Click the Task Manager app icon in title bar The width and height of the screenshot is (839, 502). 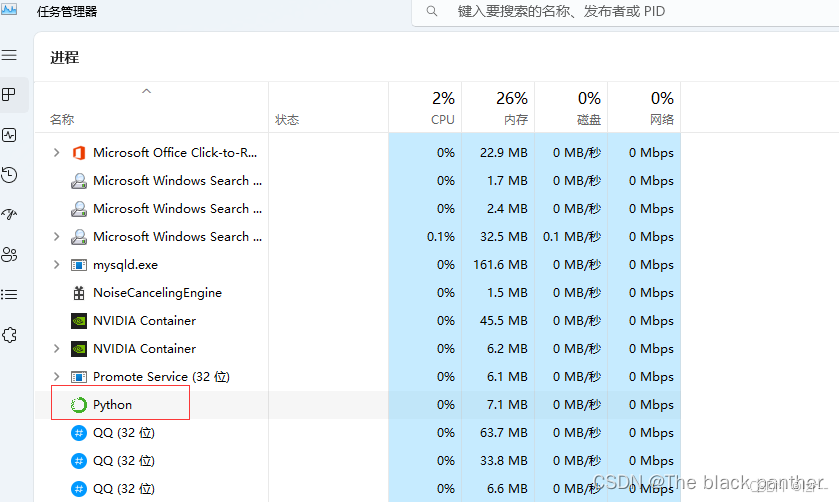(9, 8)
